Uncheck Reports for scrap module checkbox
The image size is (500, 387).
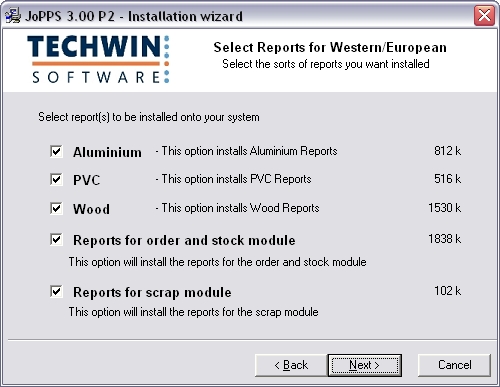56,291
